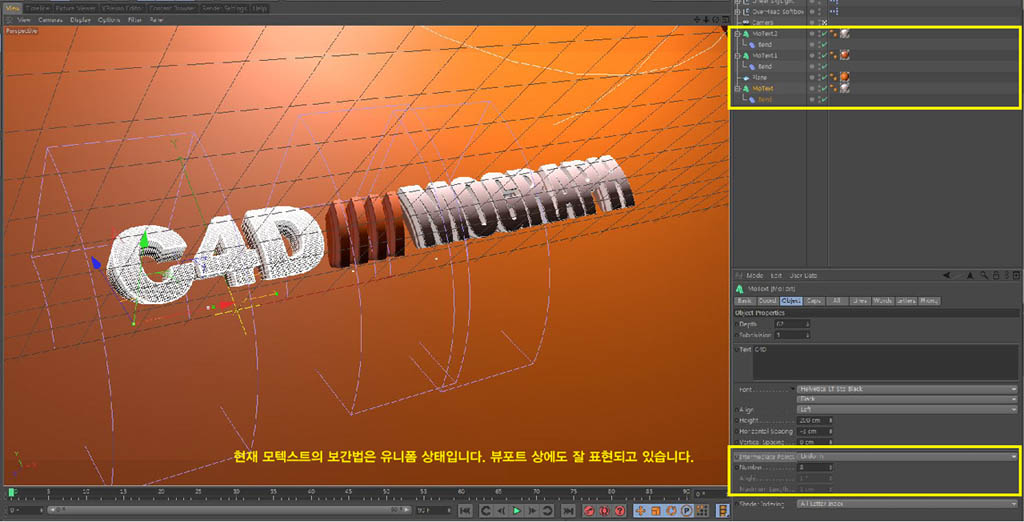Click the Text input area containing C4D
1024x522 pixels.
[886, 362]
